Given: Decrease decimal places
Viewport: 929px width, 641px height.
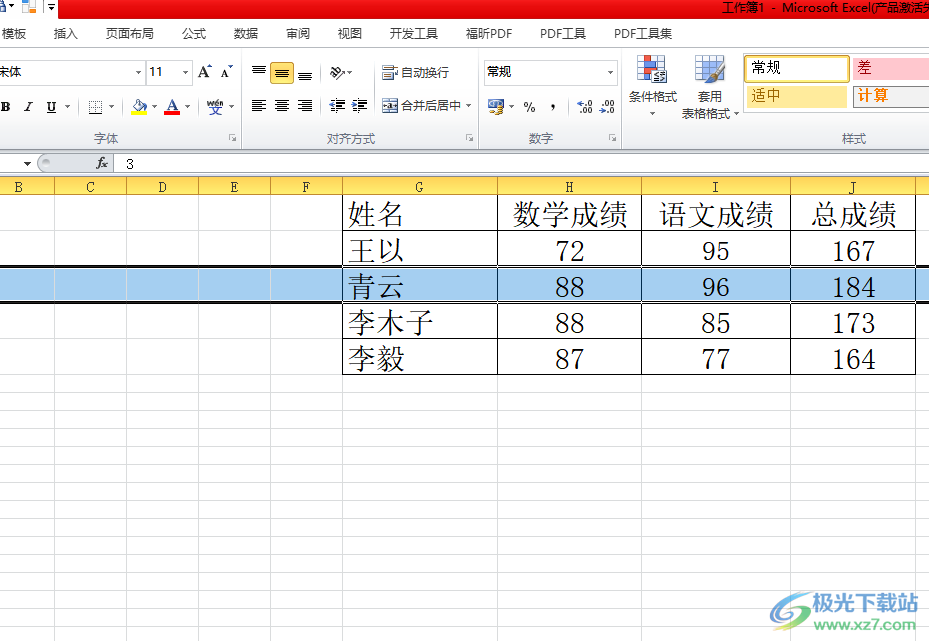Looking at the screenshot, I should click(x=607, y=107).
